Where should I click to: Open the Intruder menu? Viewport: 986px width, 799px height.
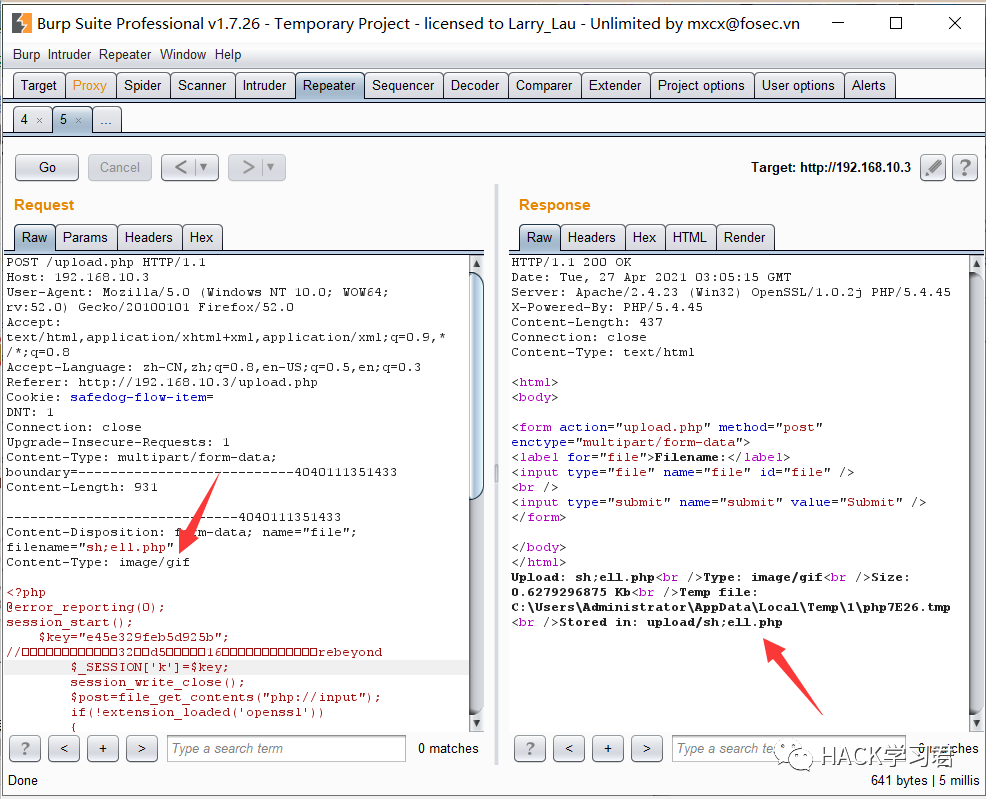click(x=69, y=55)
